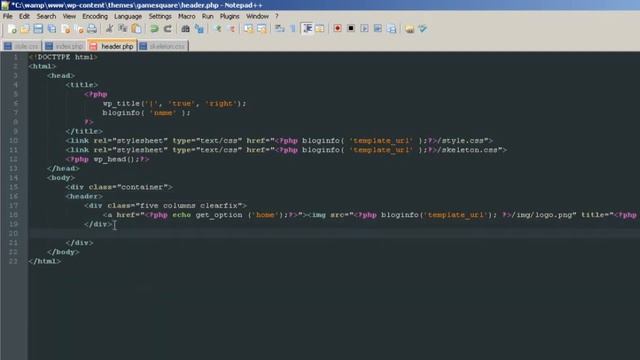This screenshot has height=360, width=640.
Task: Click the '<div class="container">' line
Action: pyautogui.click(x=119, y=187)
